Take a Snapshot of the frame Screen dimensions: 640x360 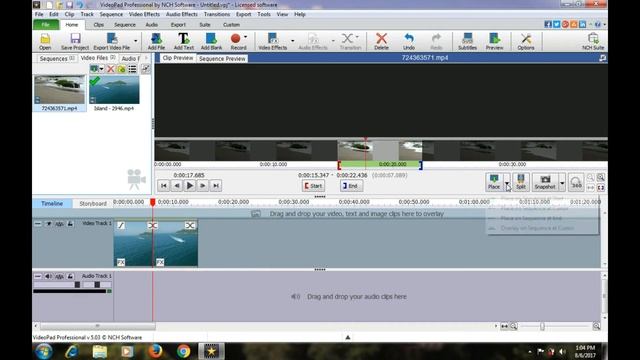click(x=545, y=182)
